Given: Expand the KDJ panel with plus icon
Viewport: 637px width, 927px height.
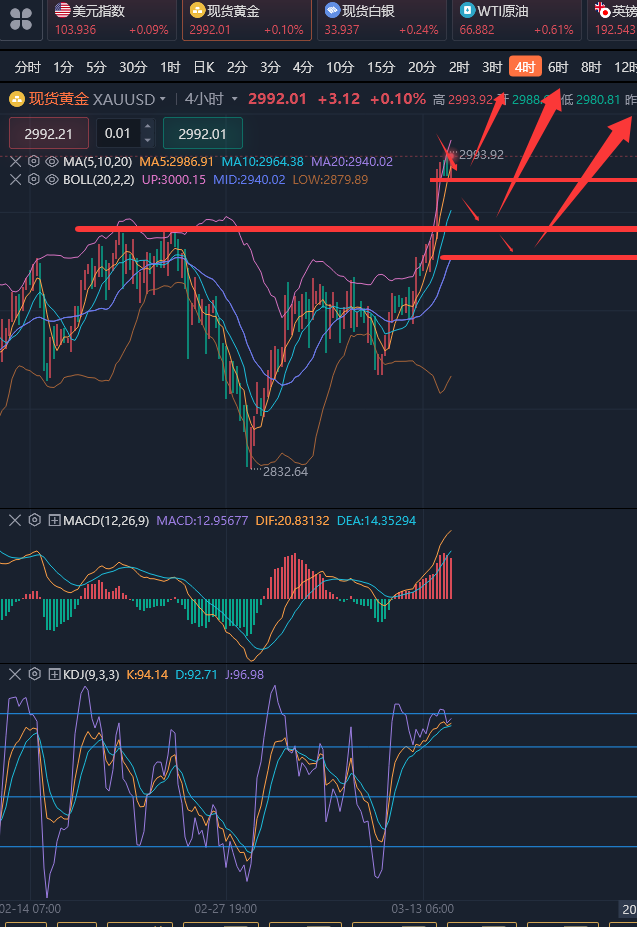Looking at the screenshot, I should coord(54,674).
